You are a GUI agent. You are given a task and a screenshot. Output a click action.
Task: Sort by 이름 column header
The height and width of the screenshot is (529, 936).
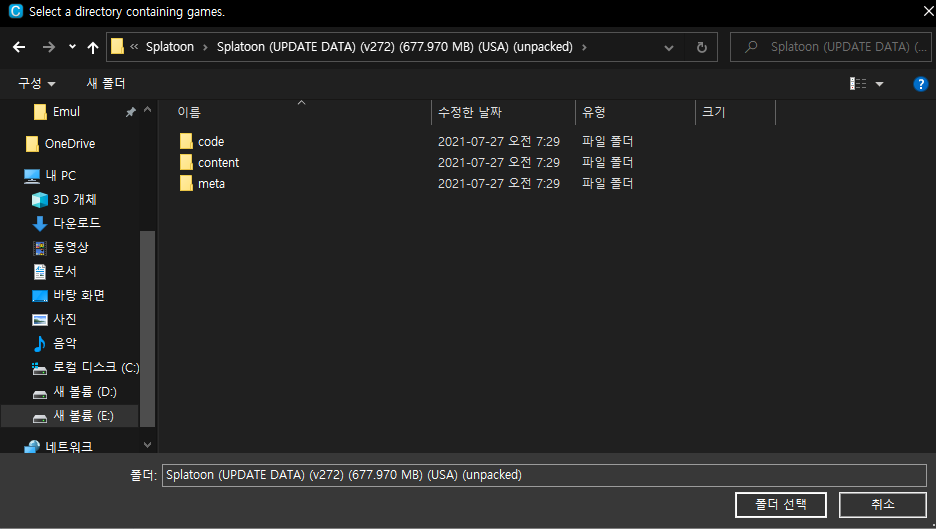tap(189, 112)
